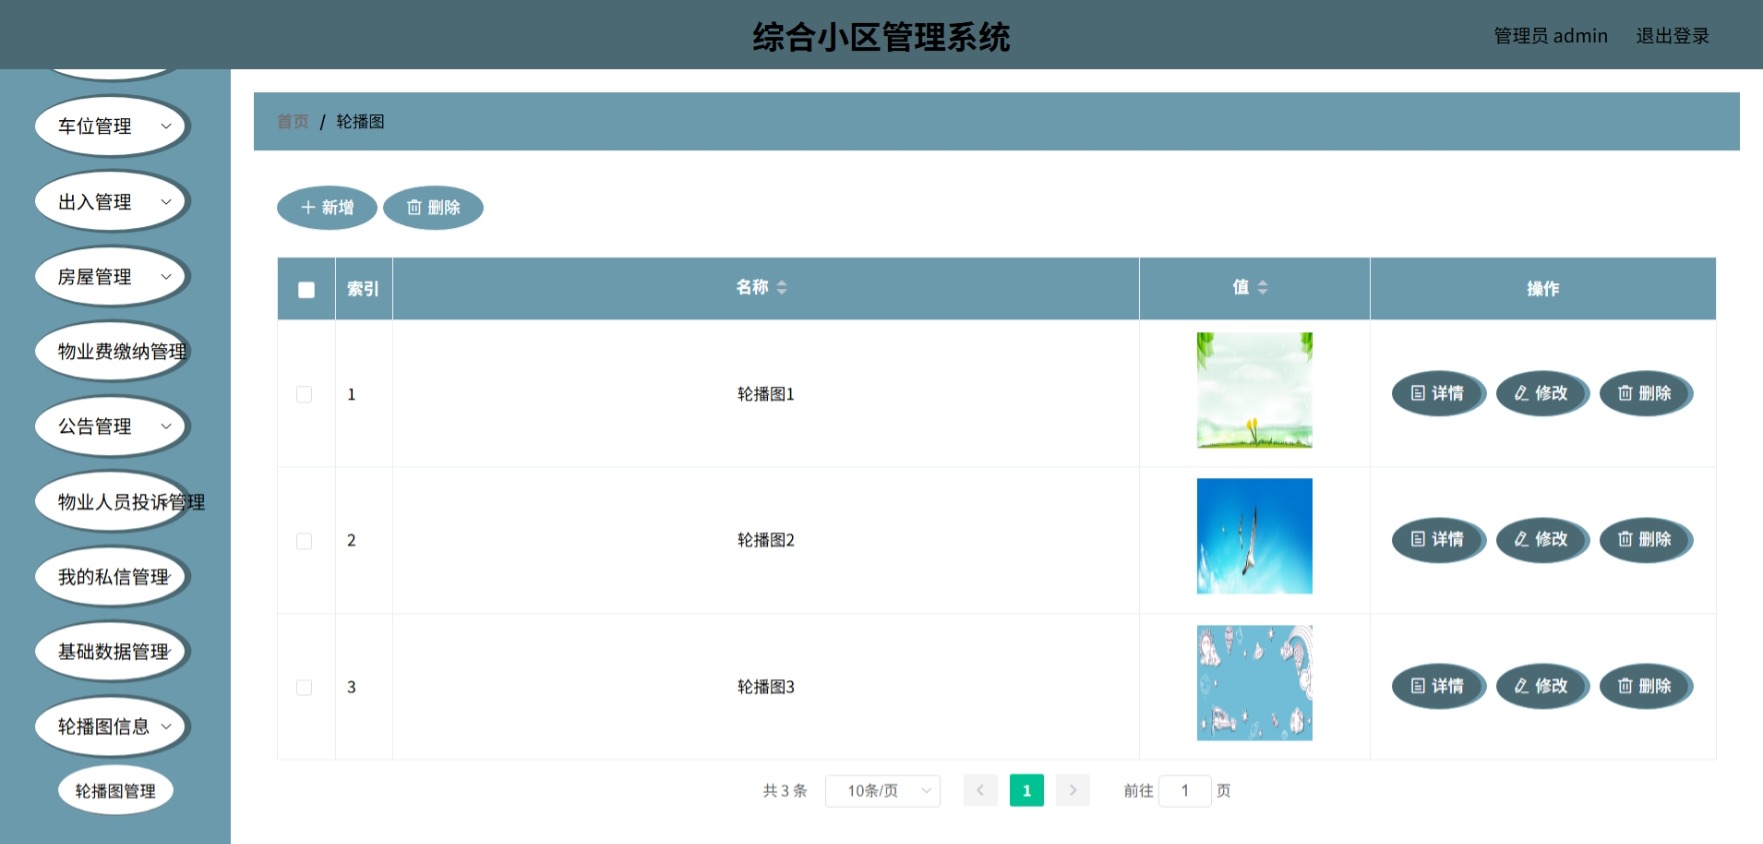The width and height of the screenshot is (1763, 844).
Task: Open 详情 for 轮播图3
Action: point(1438,686)
